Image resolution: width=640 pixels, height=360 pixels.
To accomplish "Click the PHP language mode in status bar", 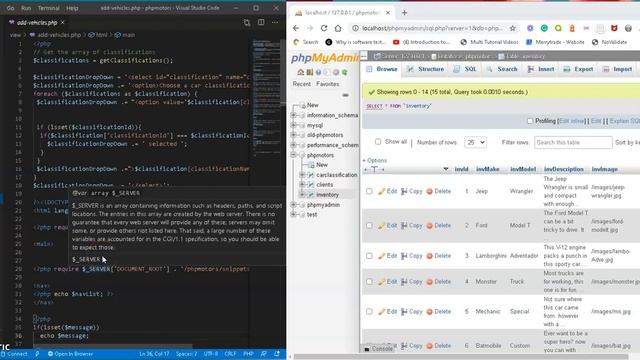I will coord(248,354).
